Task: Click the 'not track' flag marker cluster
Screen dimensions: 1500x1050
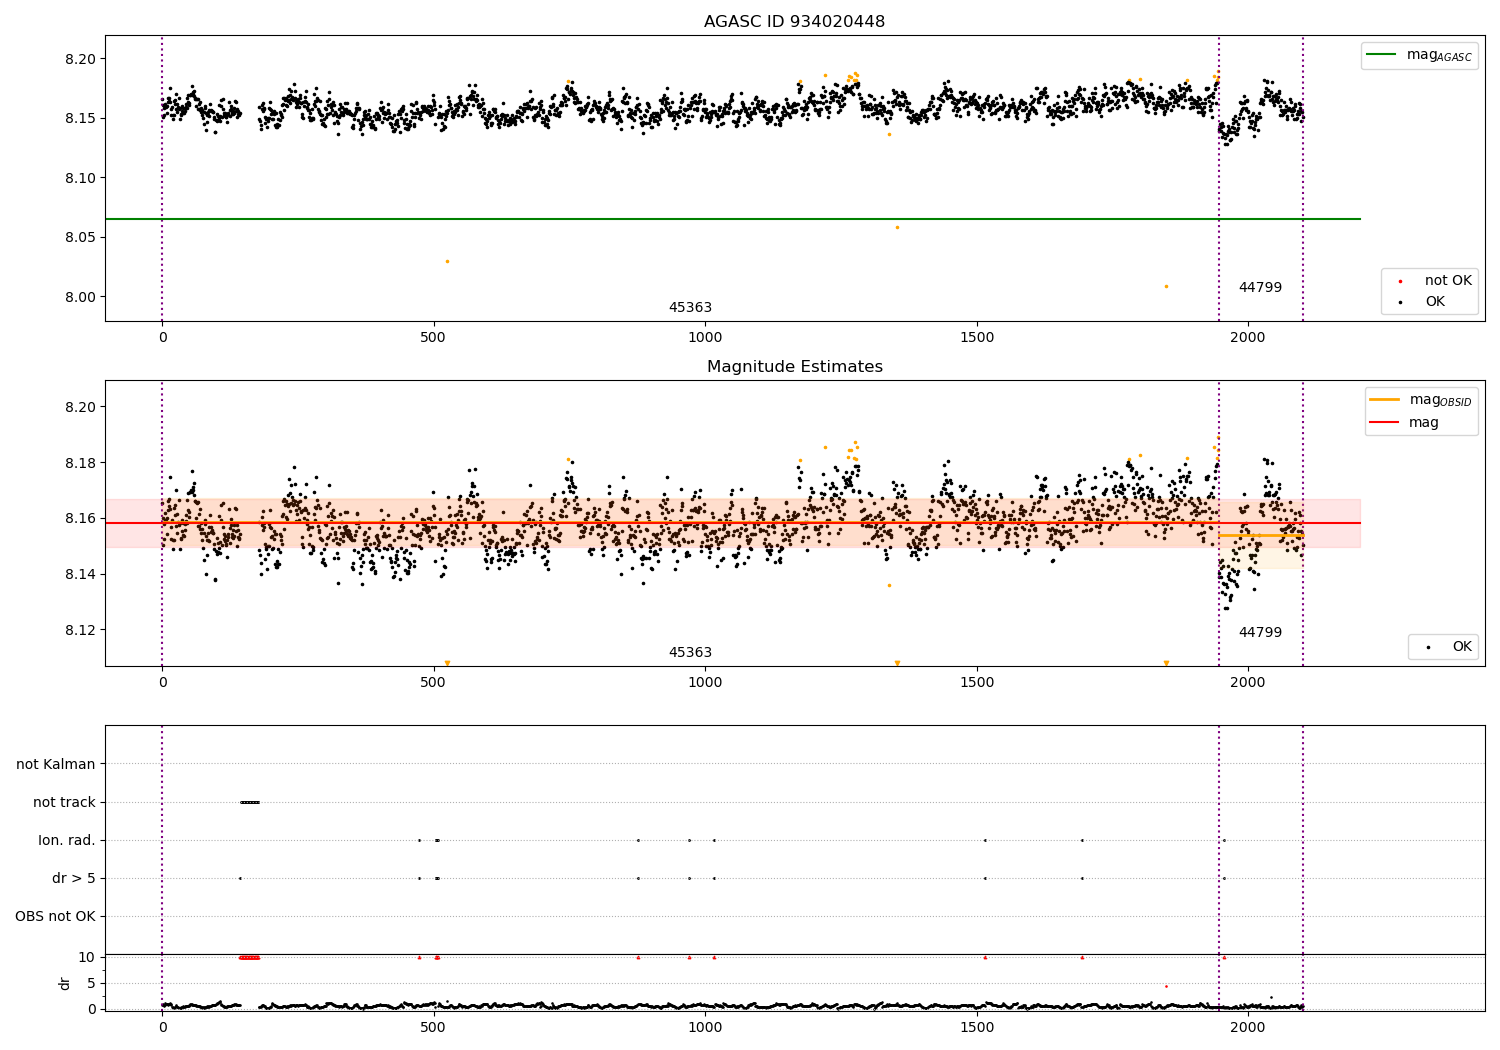Action: [250, 802]
